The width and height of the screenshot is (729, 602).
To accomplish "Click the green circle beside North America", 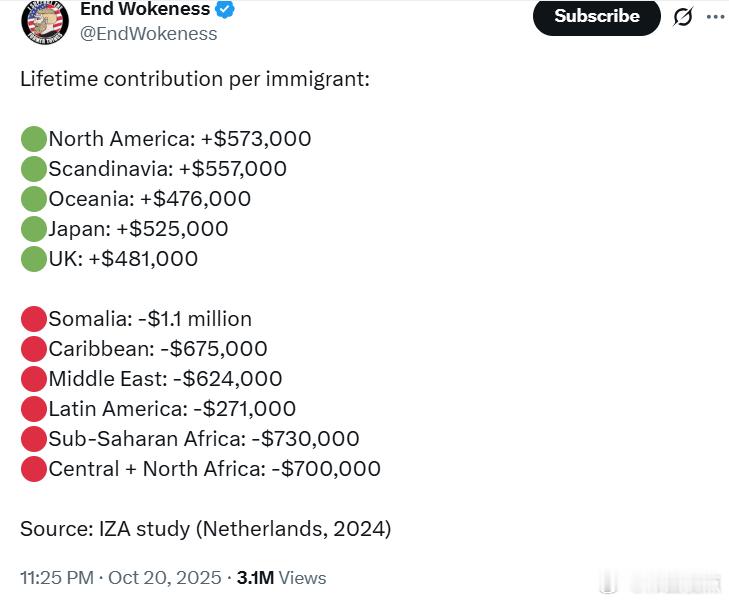I will point(34,139).
